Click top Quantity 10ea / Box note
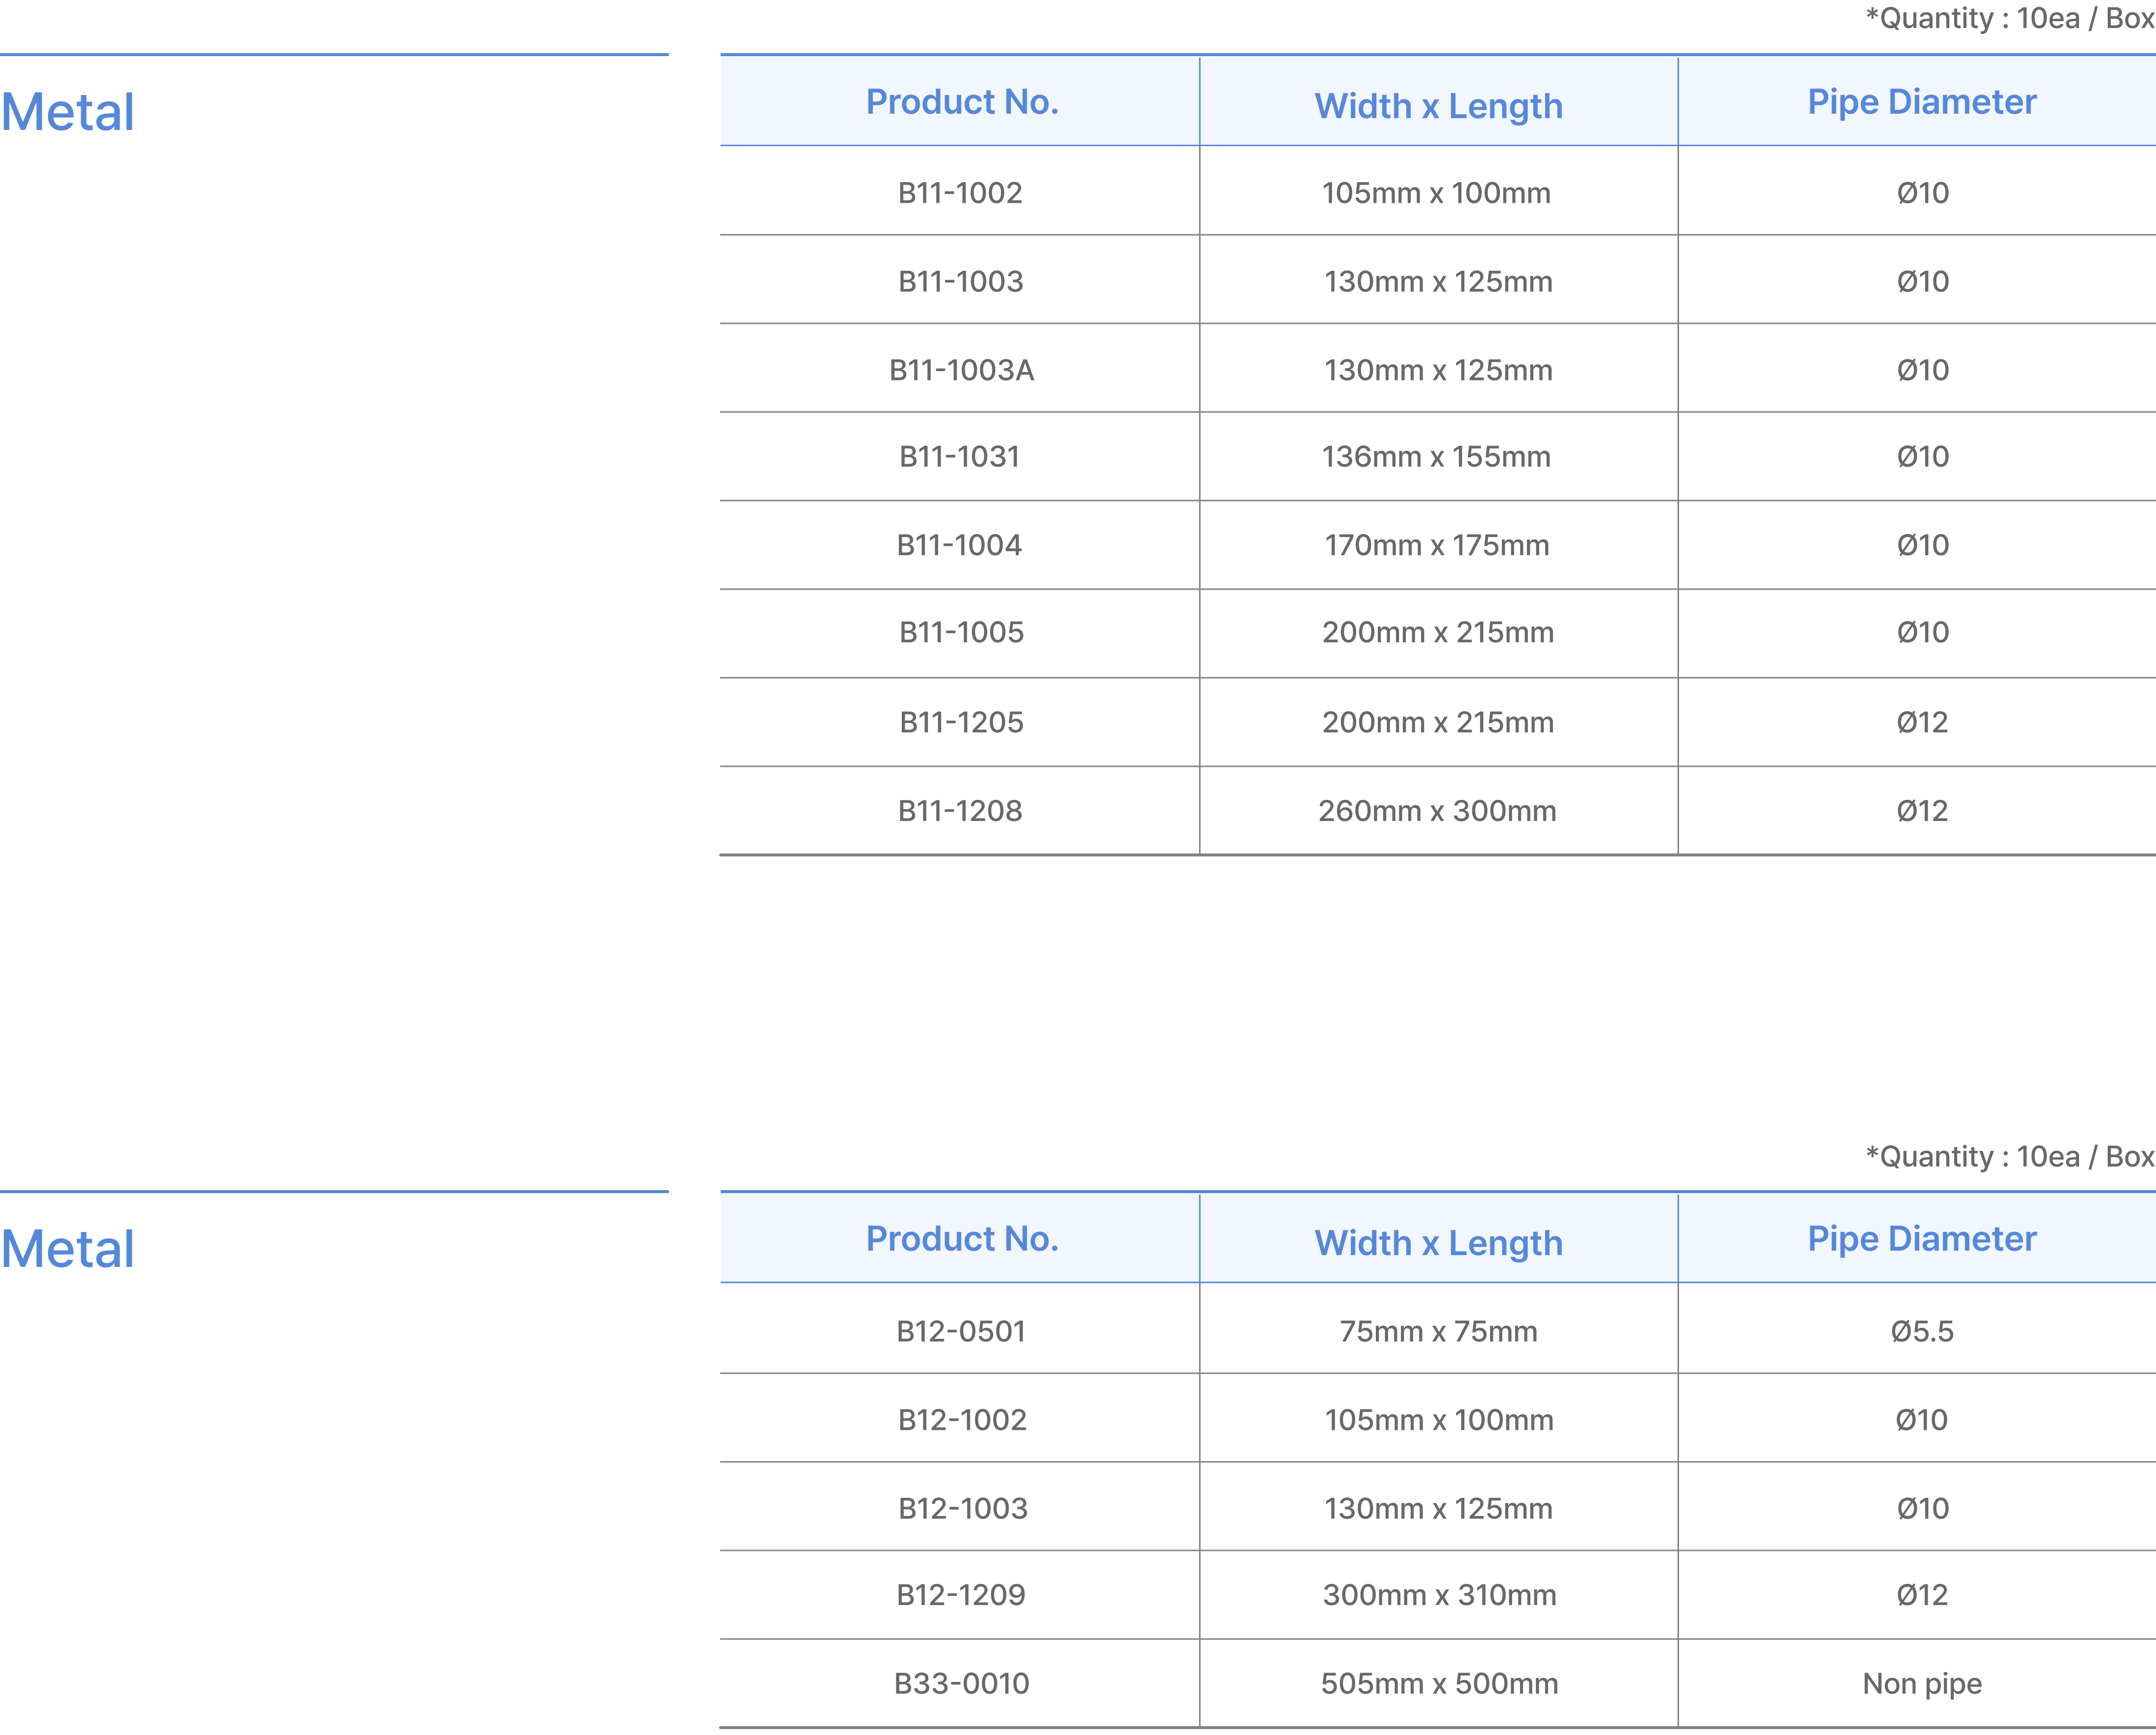This screenshot has height=1735, width=2156. pos(2009,19)
